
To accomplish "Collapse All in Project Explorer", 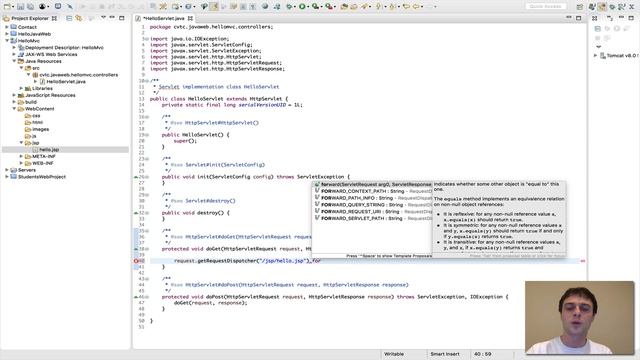I will [x=69, y=18].
